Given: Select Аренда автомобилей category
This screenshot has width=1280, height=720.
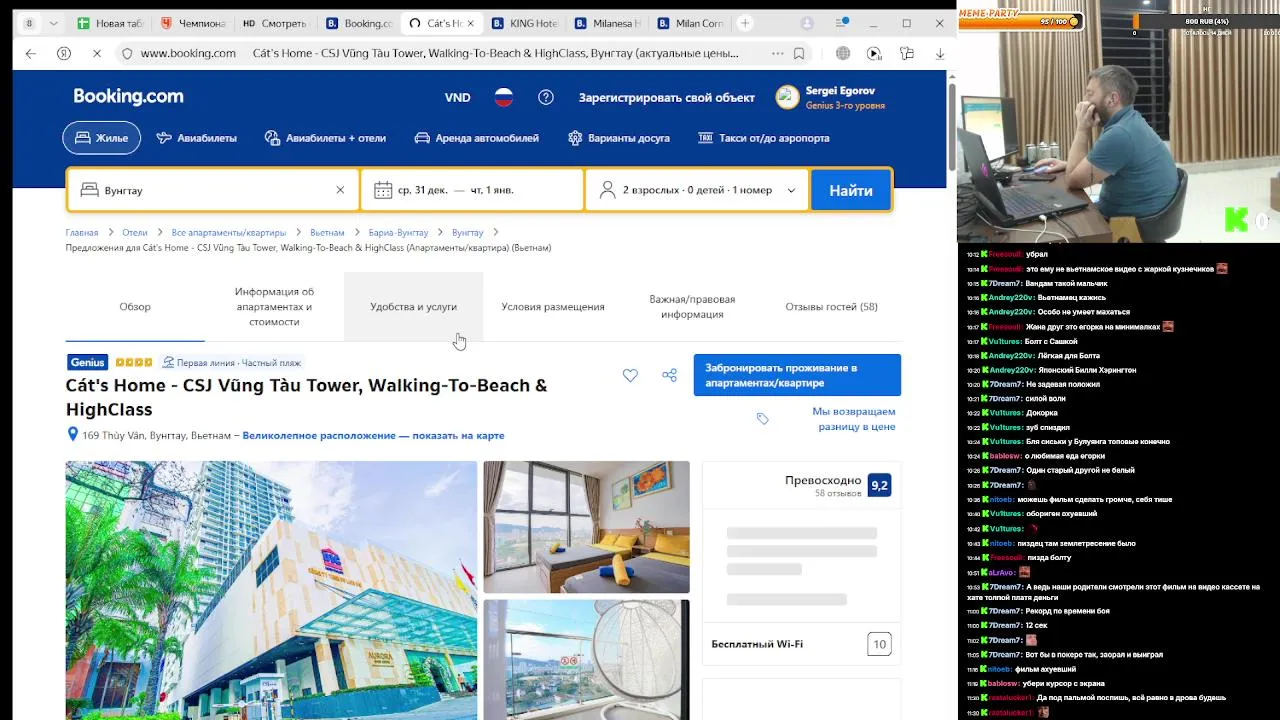Looking at the screenshot, I should pos(476,138).
